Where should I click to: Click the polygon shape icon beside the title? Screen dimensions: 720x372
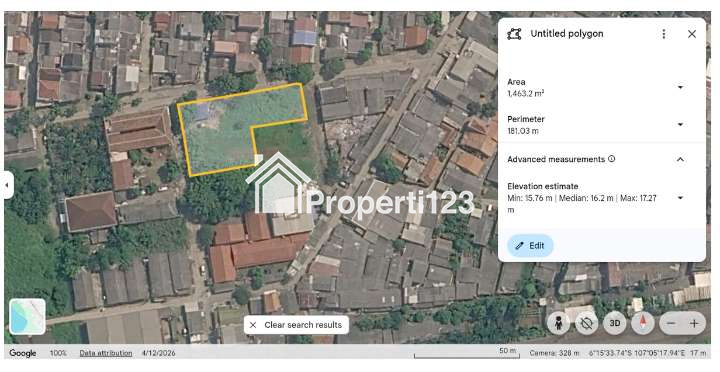click(x=514, y=34)
